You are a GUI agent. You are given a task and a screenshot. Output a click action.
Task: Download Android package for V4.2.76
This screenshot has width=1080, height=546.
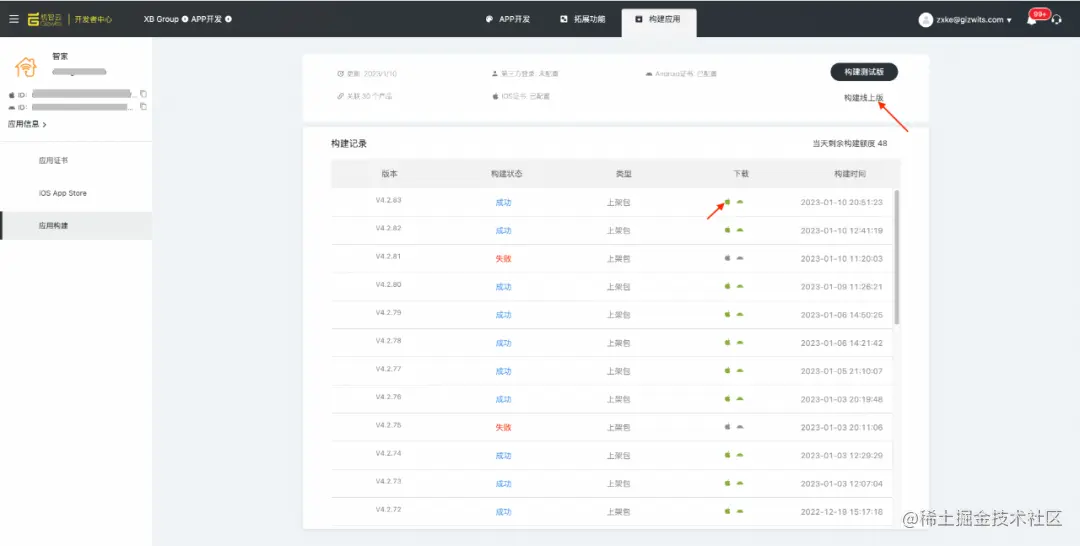coord(740,399)
